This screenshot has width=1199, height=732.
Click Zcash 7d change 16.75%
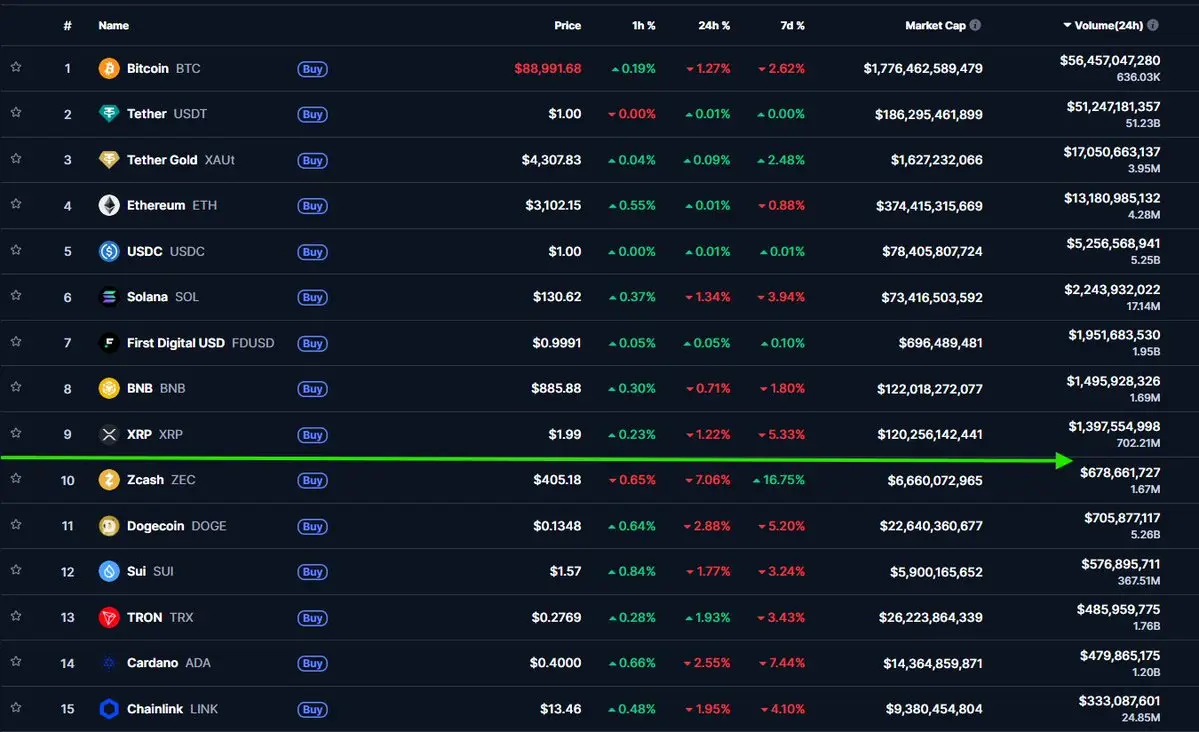(x=778, y=480)
